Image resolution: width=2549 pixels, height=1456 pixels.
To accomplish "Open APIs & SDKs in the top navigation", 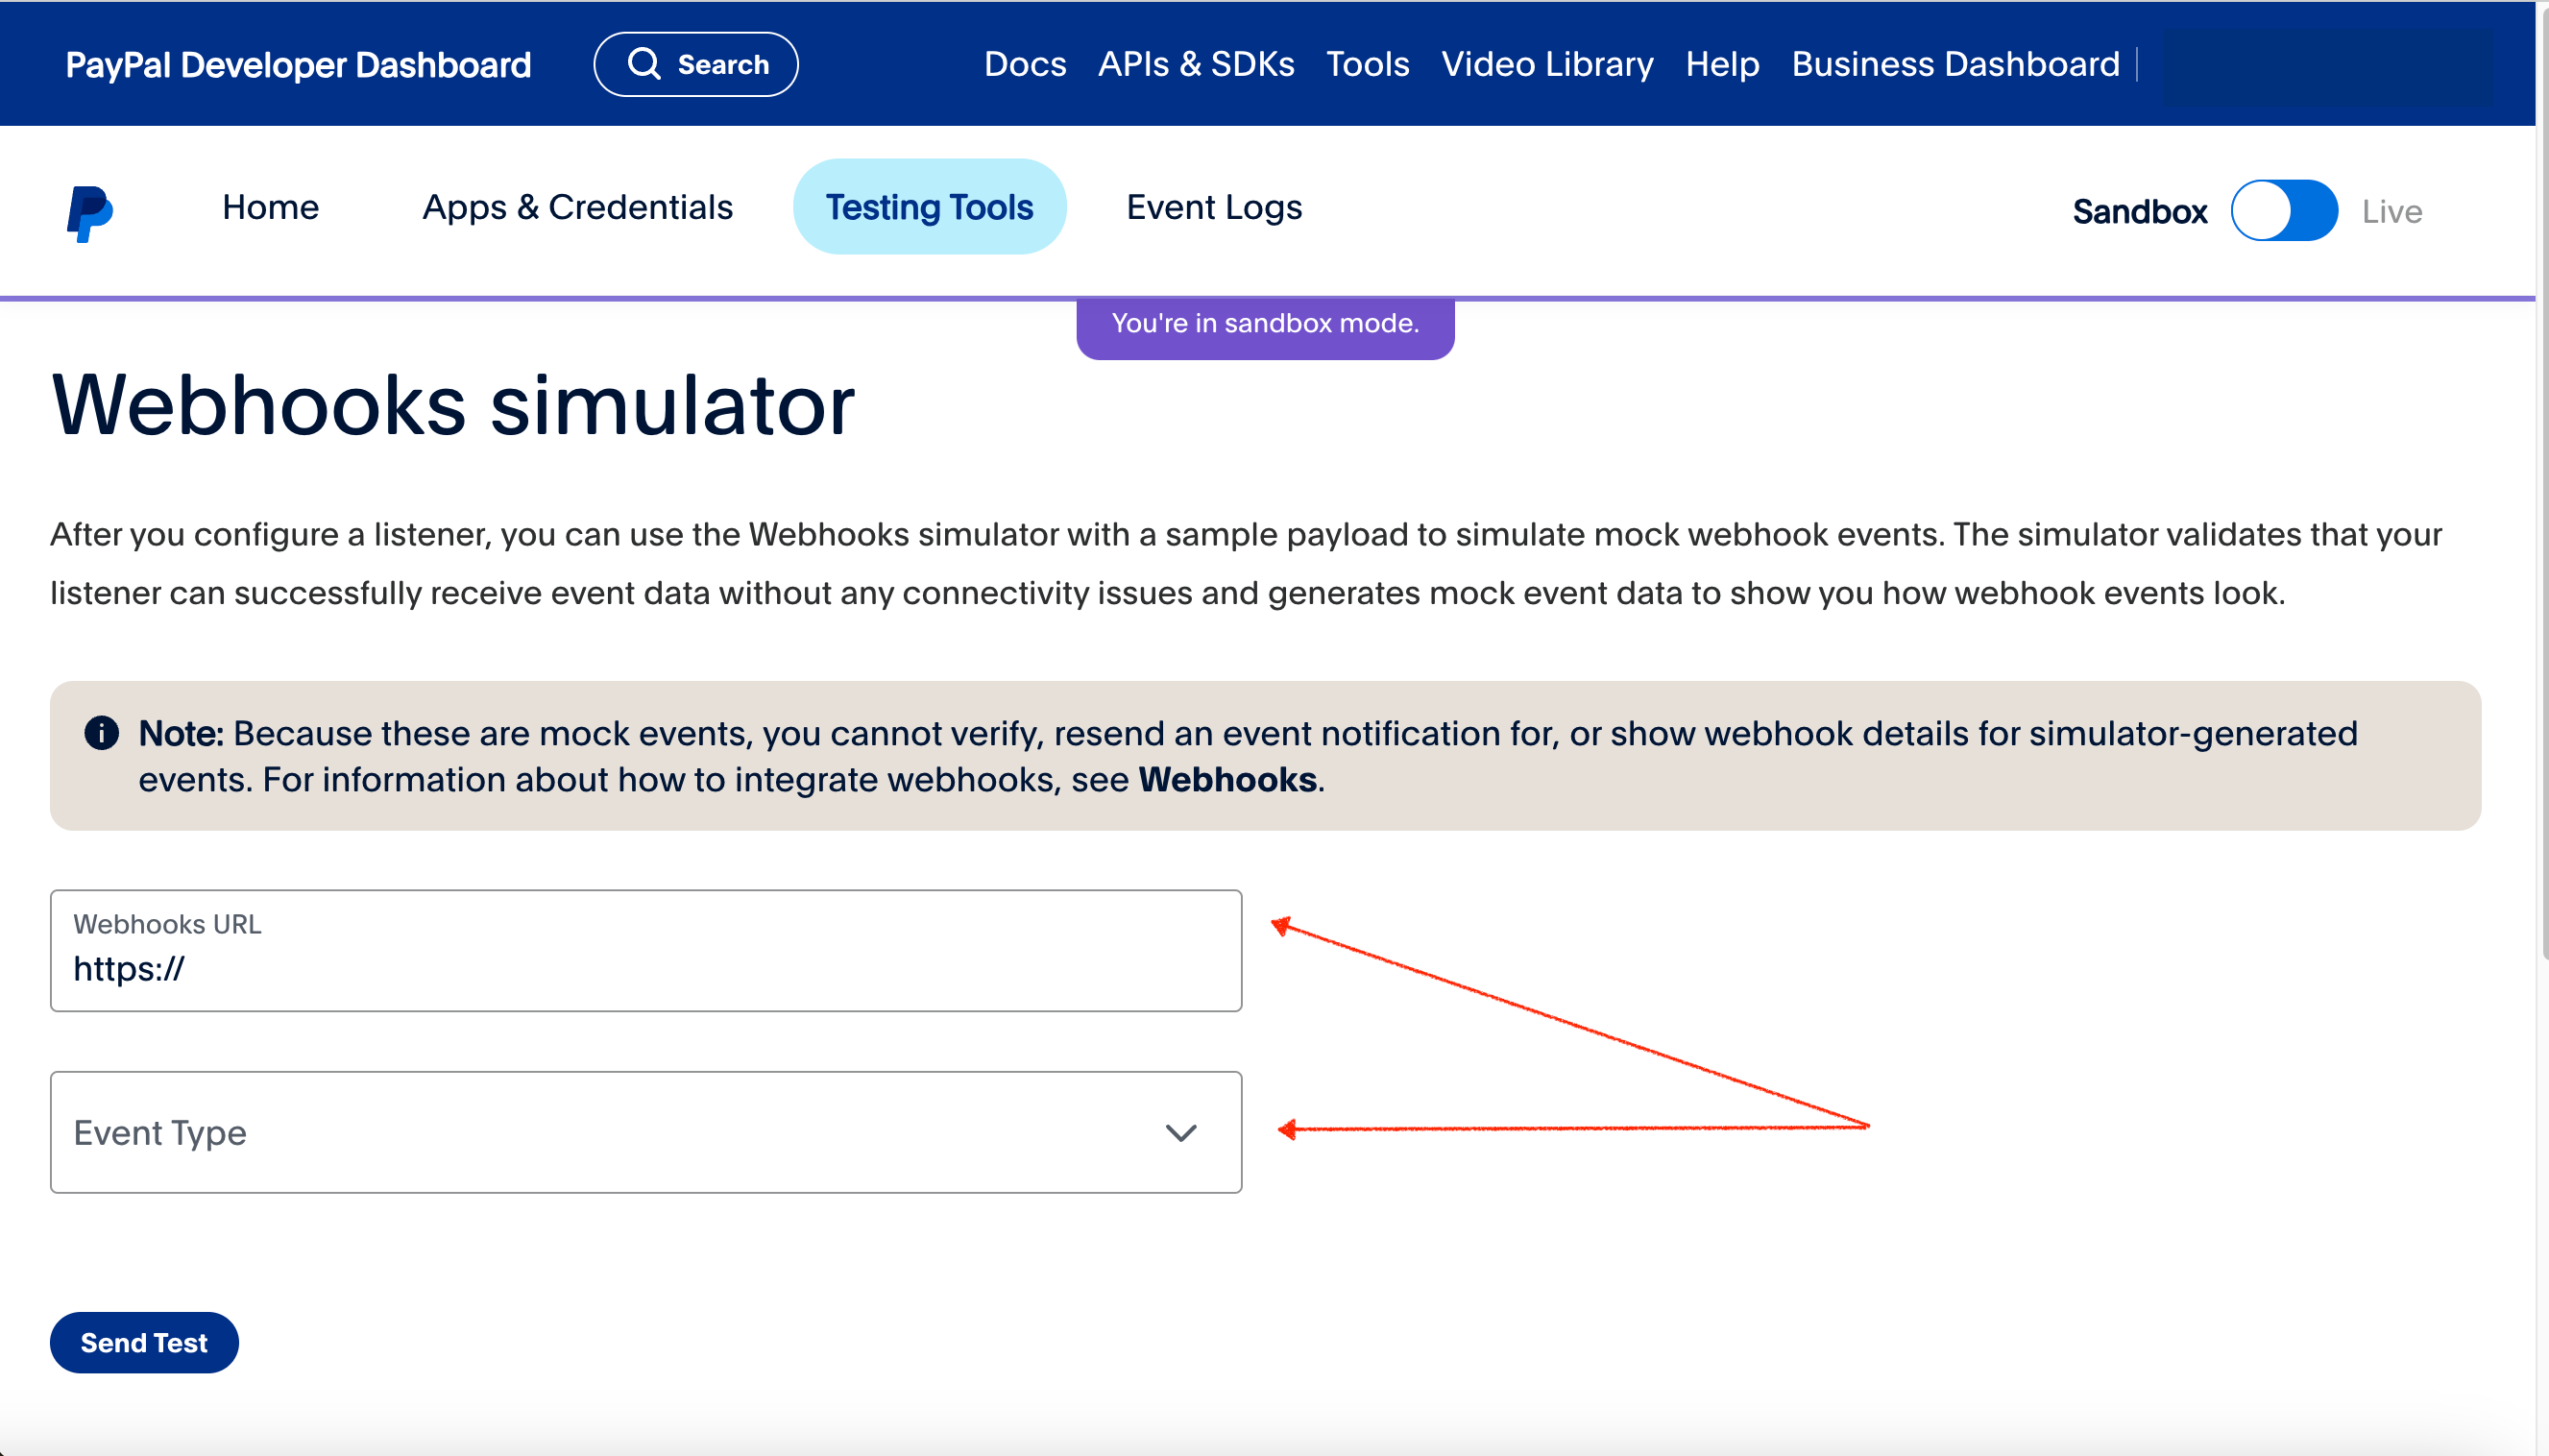I will (1196, 64).
